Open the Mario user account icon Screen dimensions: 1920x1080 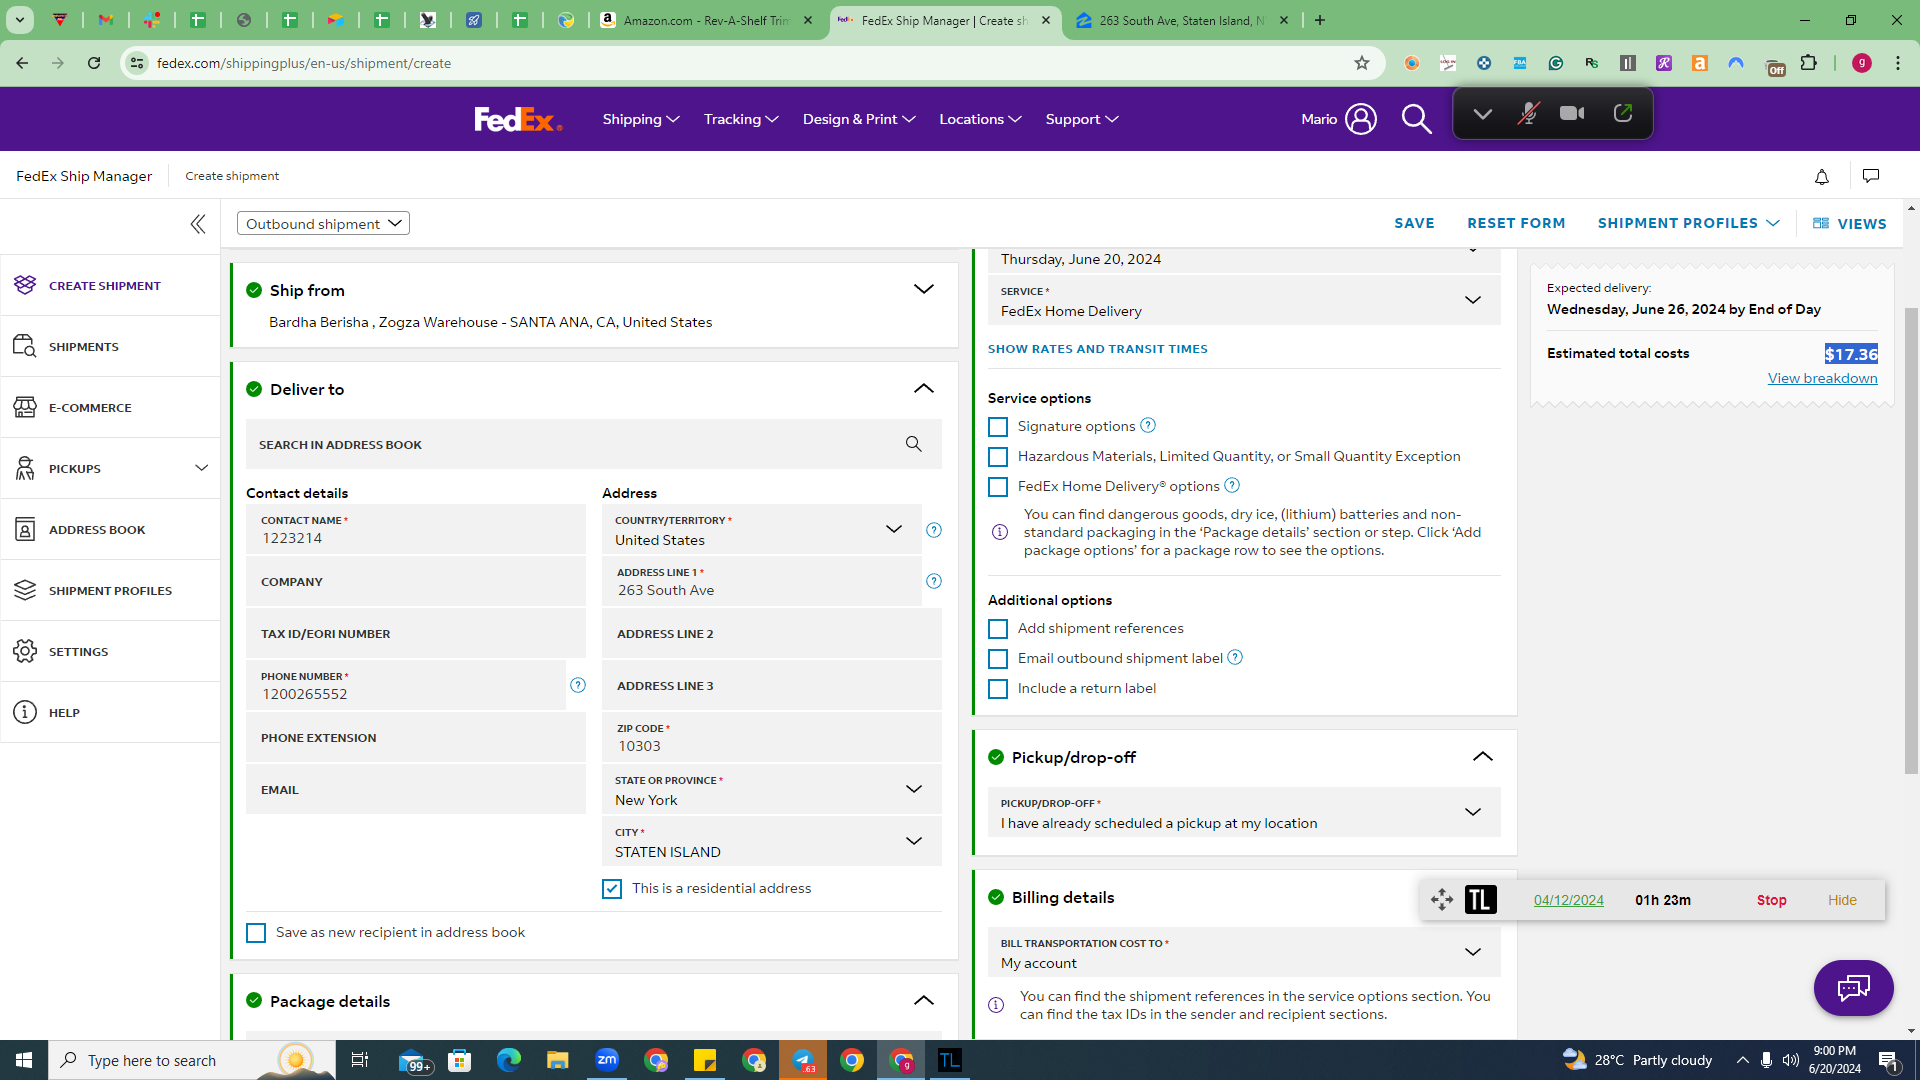[1360, 119]
